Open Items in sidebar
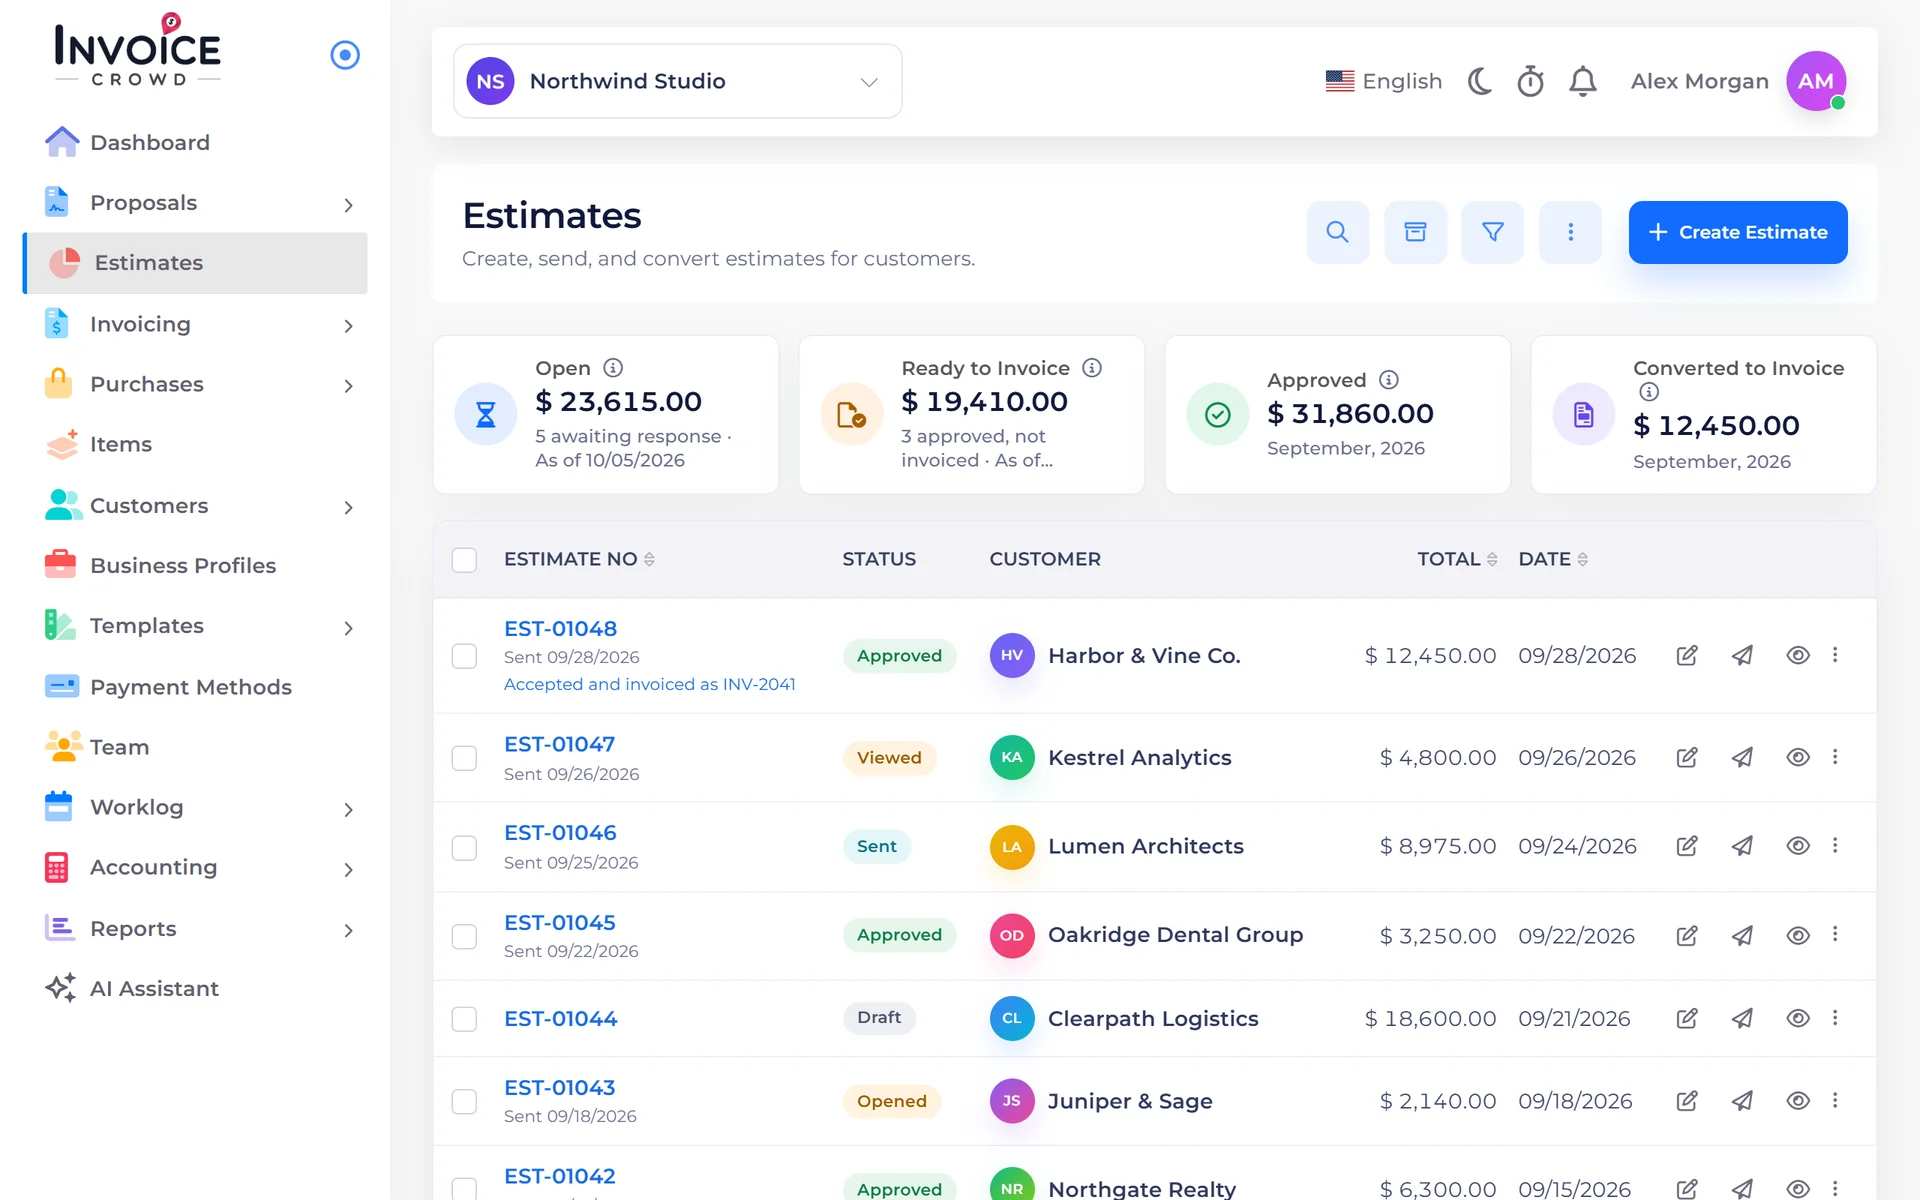Image resolution: width=1920 pixels, height=1200 pixels. click(195, 445)
